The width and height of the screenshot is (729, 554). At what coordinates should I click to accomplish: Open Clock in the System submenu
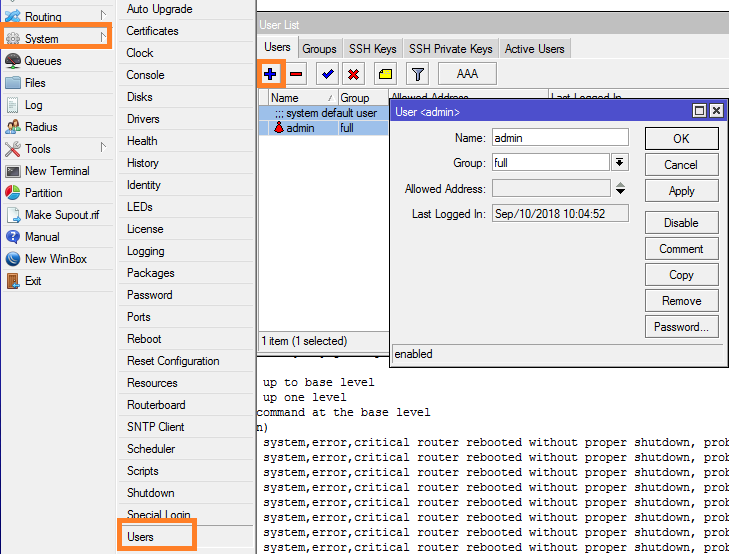click(186, 53)
